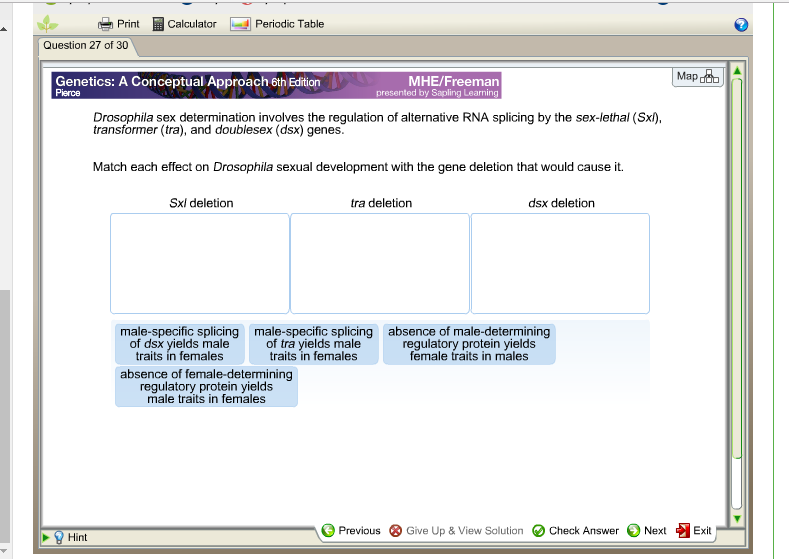Go to the Next question
789x559 pixels.
click(x=647, y=530)
